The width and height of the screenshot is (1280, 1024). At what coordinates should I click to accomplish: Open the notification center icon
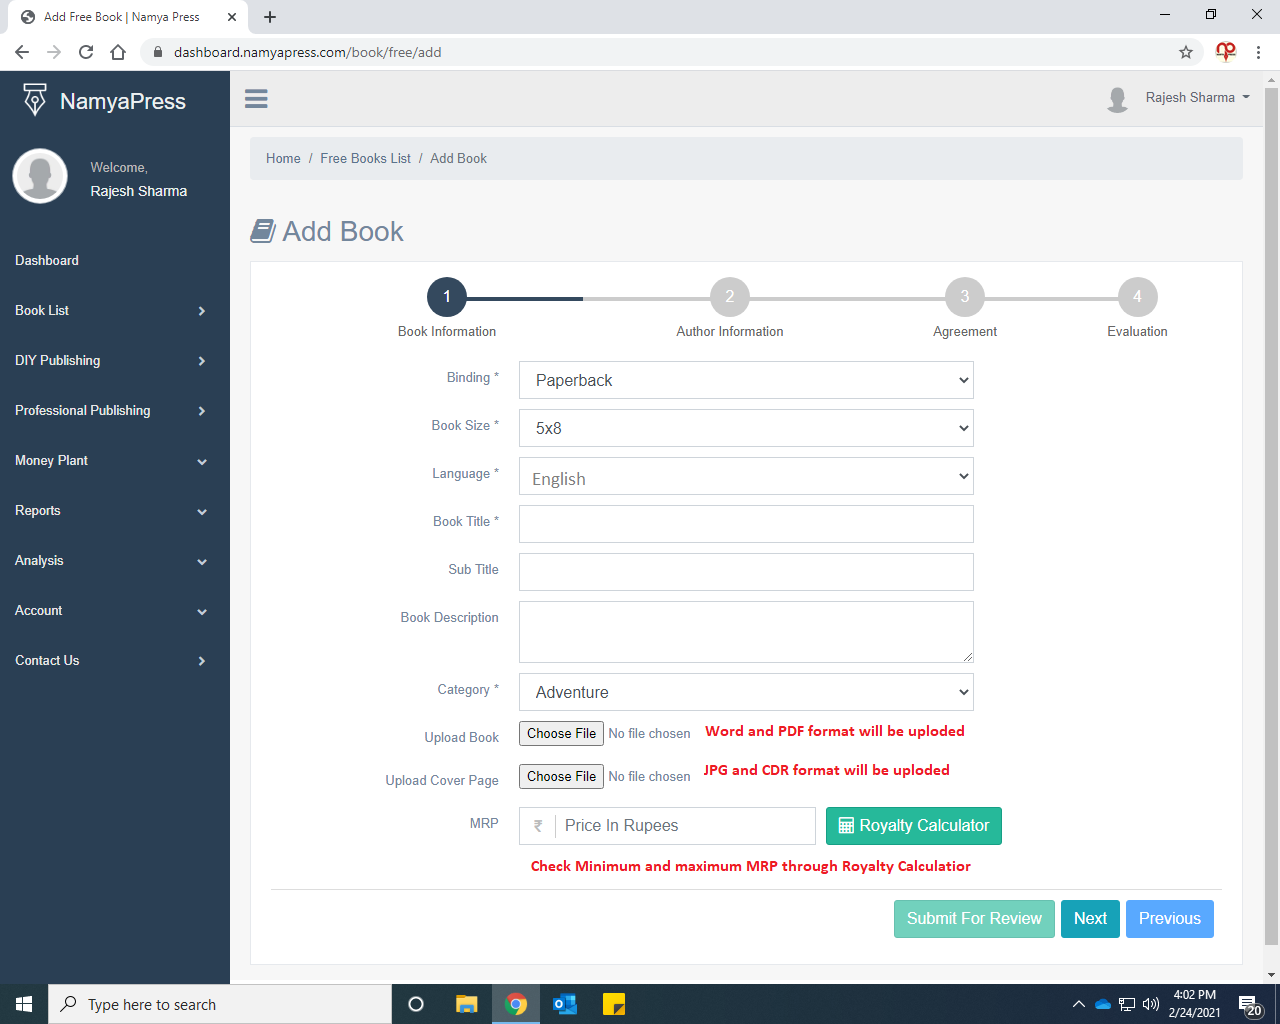(x=1250, y=1004)
